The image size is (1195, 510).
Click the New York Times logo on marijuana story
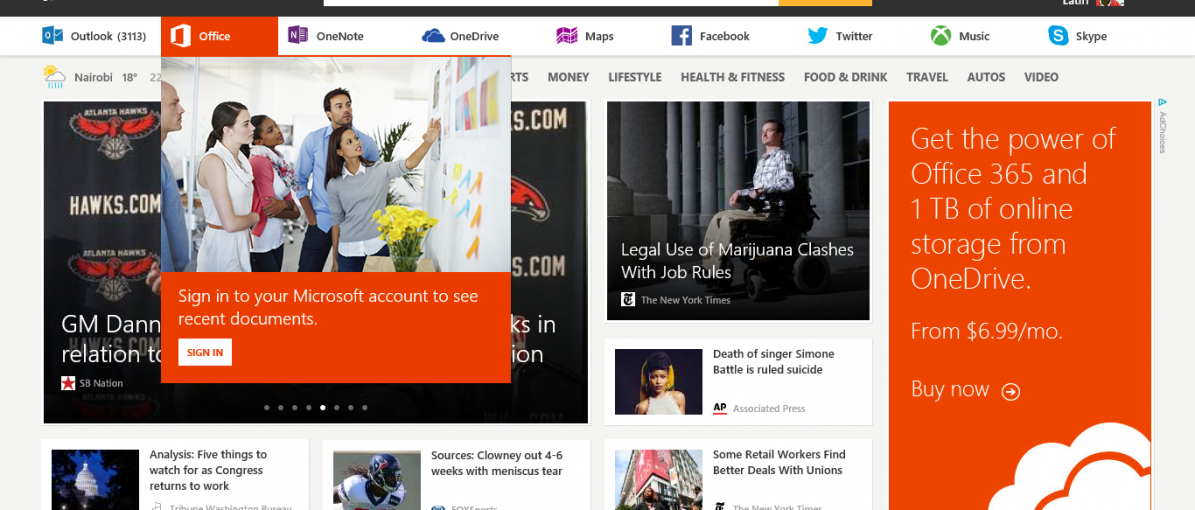[628, 300]
